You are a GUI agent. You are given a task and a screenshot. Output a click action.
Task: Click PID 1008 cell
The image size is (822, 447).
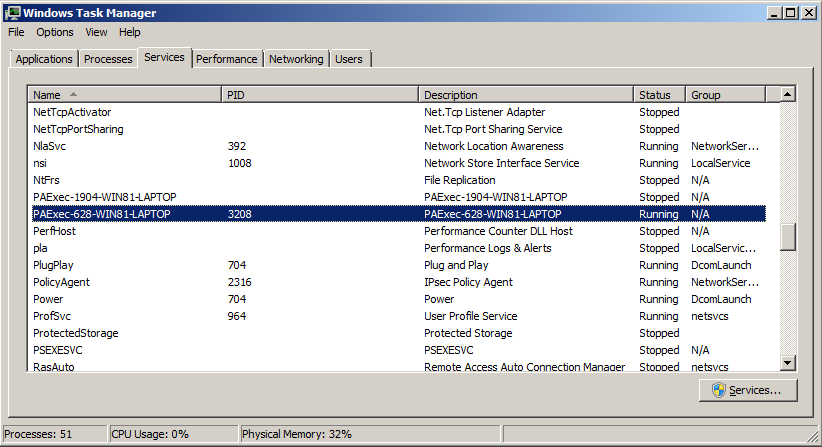tap(240, 163)
